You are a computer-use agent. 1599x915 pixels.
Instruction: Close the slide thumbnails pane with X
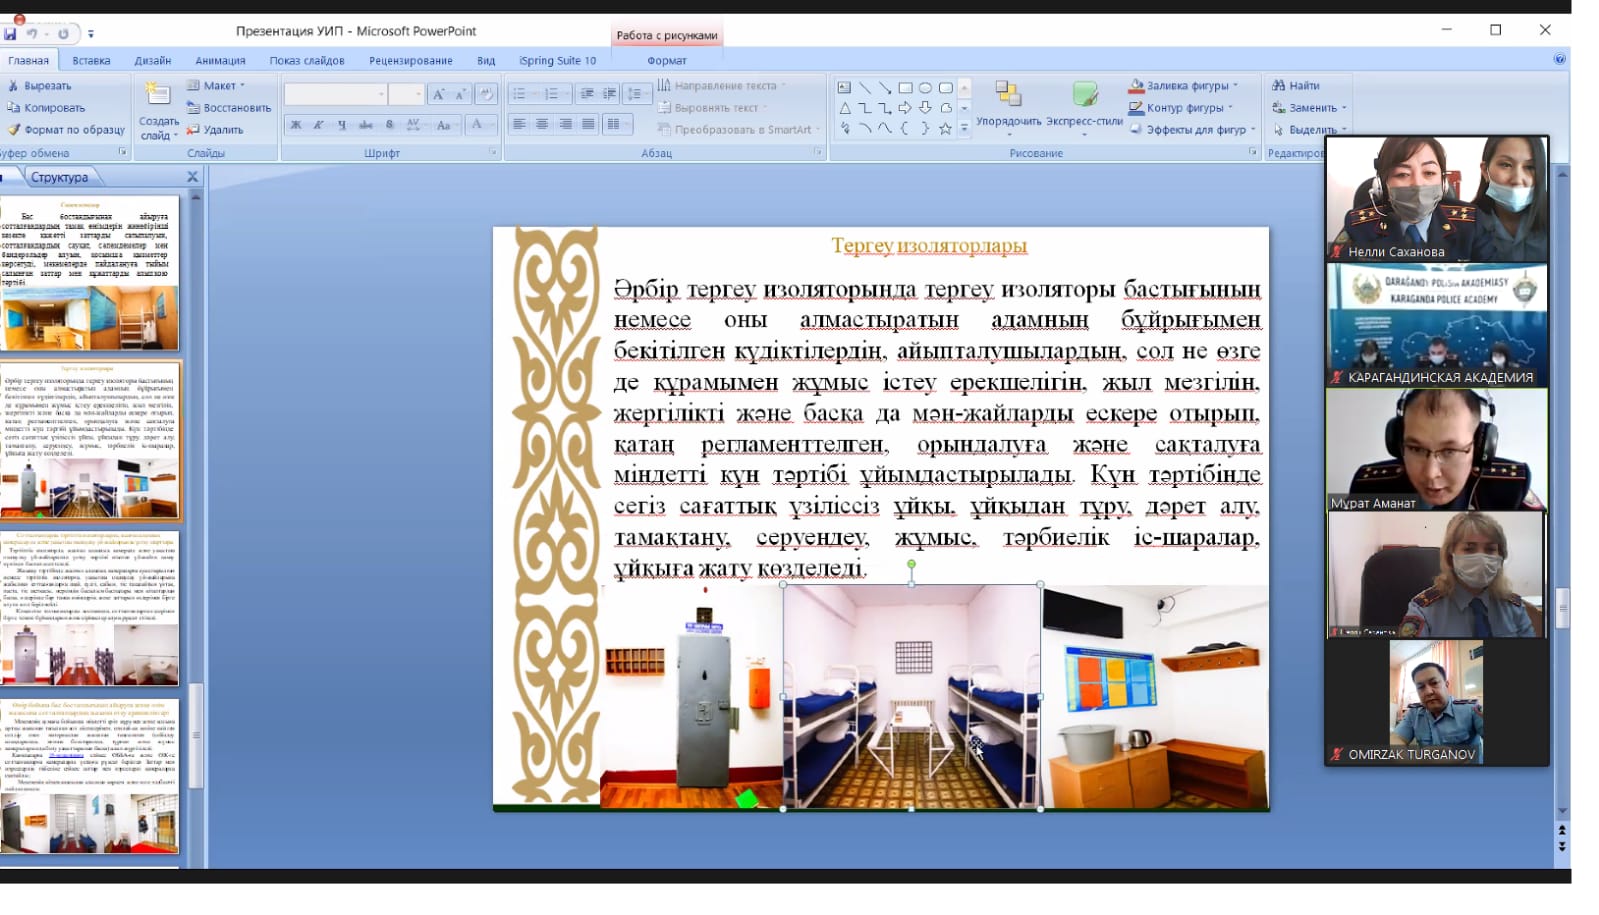193,177
